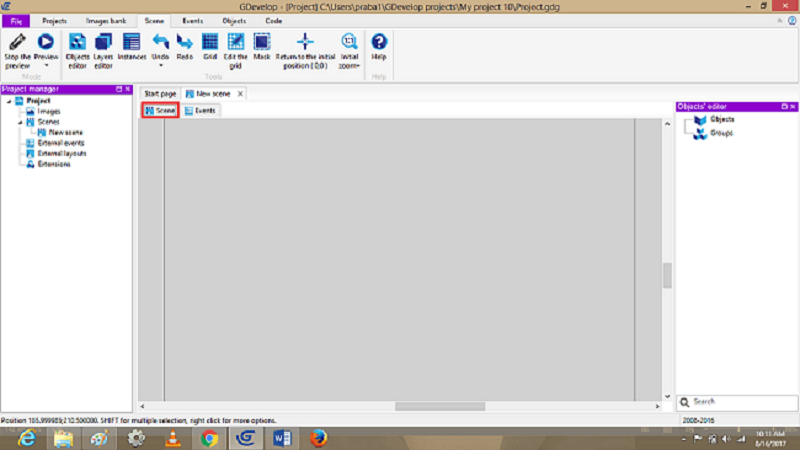Float the Objects' editor panel
This screenshot has width=800, height=450.
[x=784, y=107]
